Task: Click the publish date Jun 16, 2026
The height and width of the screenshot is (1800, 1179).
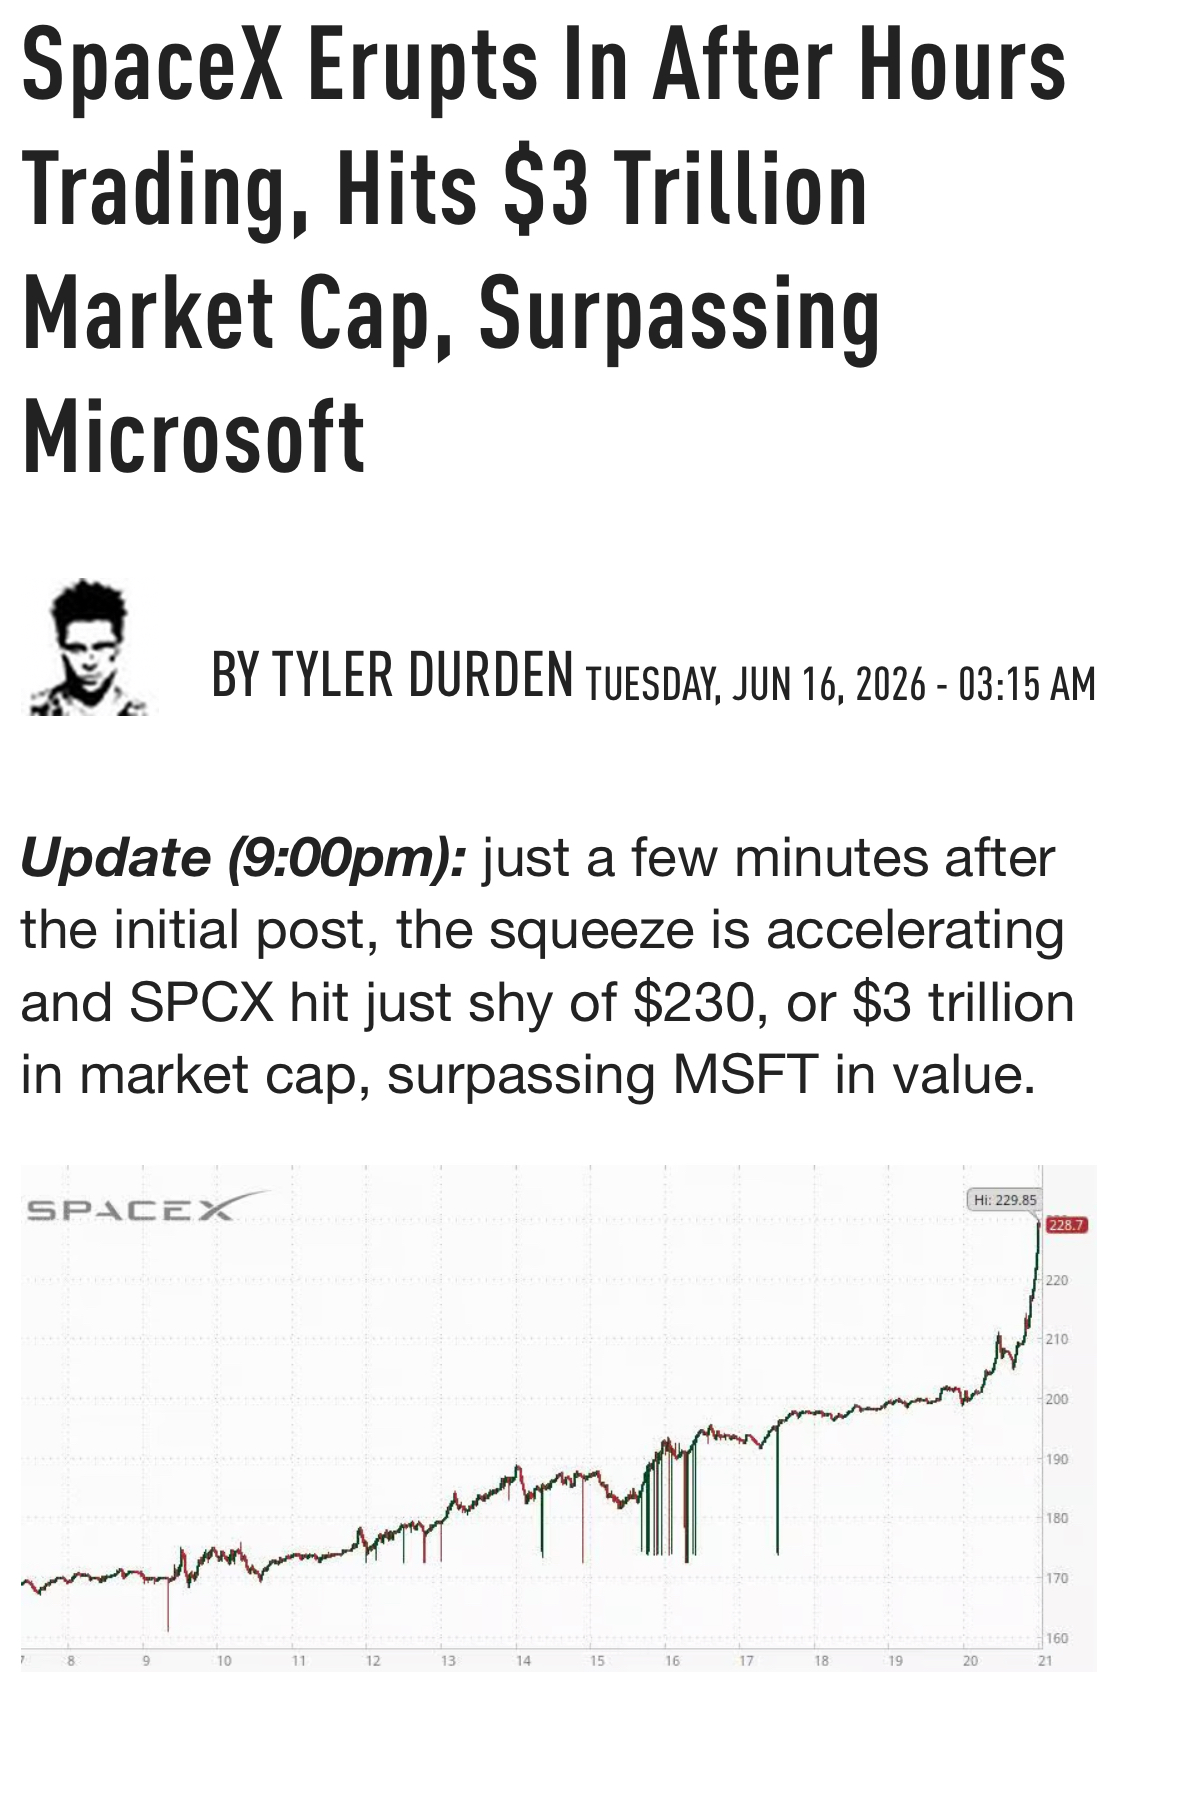Action: pyautogui.click(x=828, y=684)
